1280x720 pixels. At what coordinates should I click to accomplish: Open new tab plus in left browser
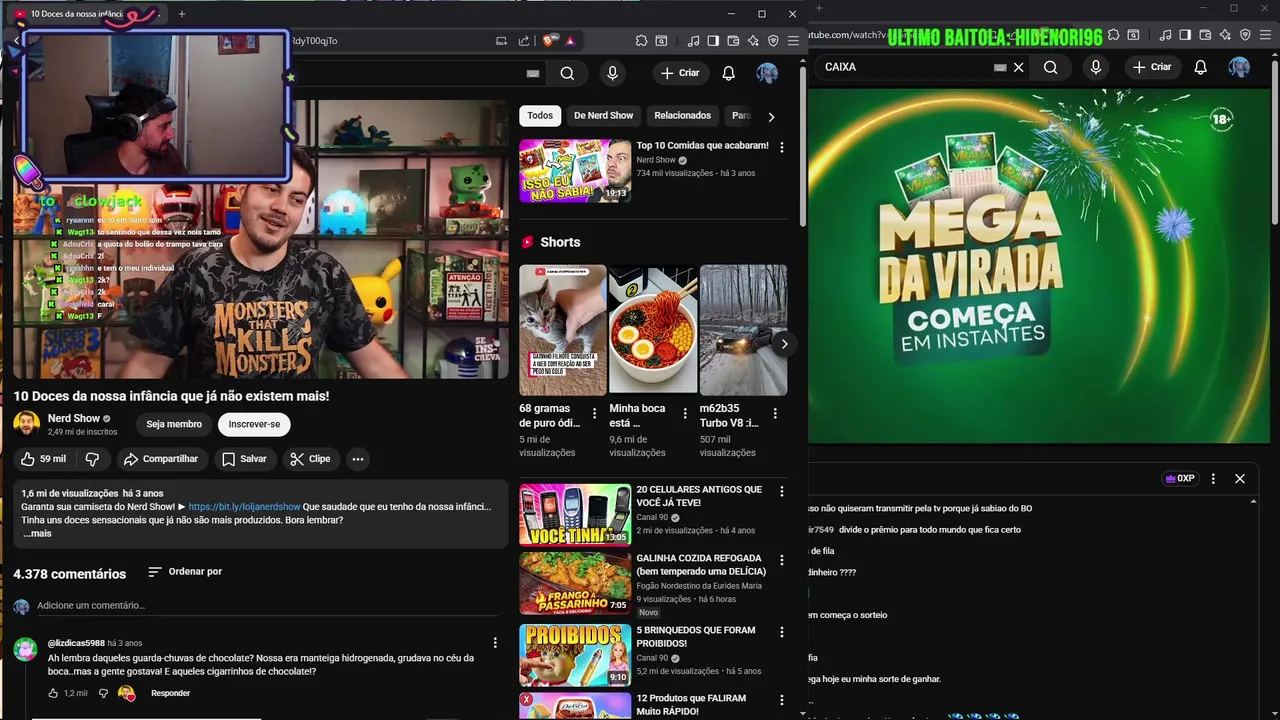pos(181,14)
